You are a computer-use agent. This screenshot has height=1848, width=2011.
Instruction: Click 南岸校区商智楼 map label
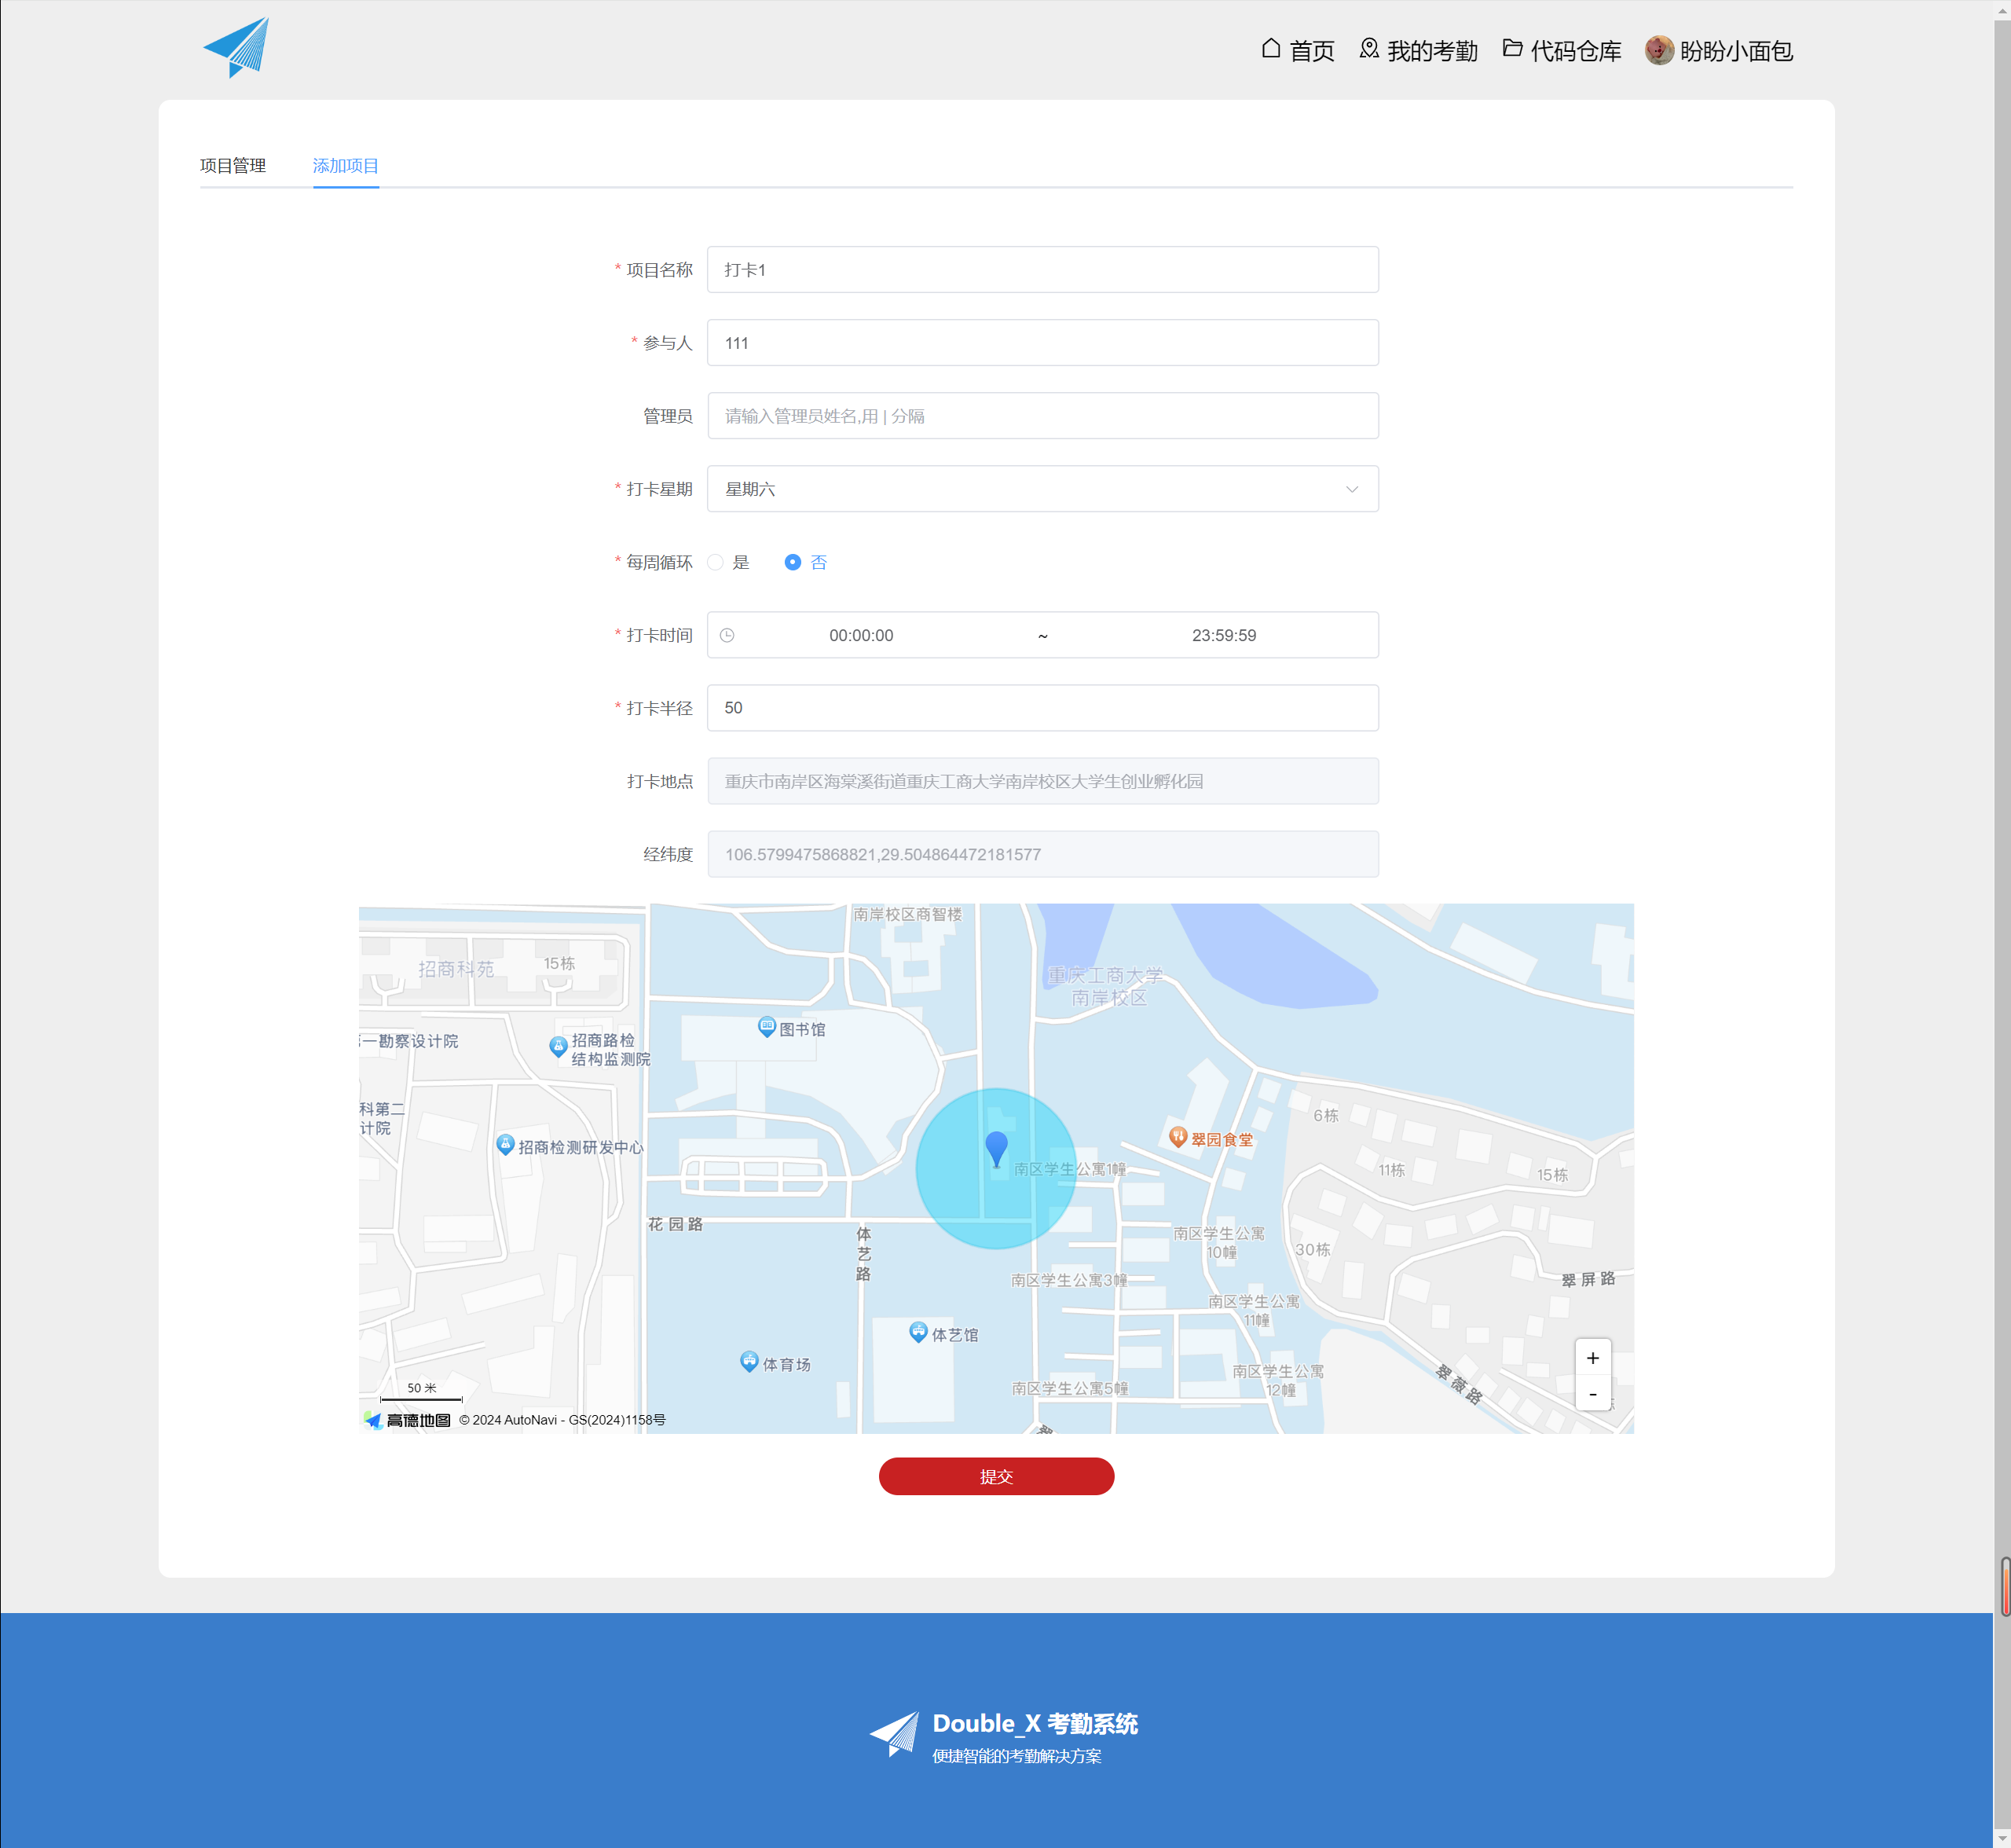pyautogui.click(x=908, y=914)
